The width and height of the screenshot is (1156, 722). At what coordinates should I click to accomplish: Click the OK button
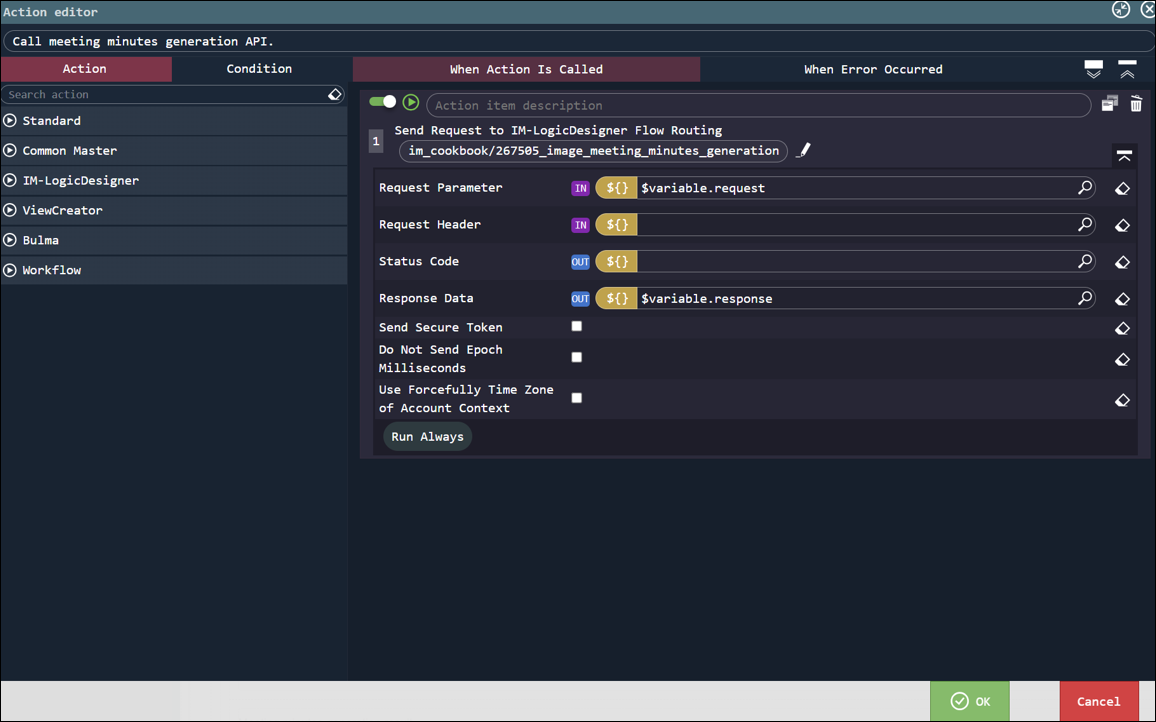969,701
